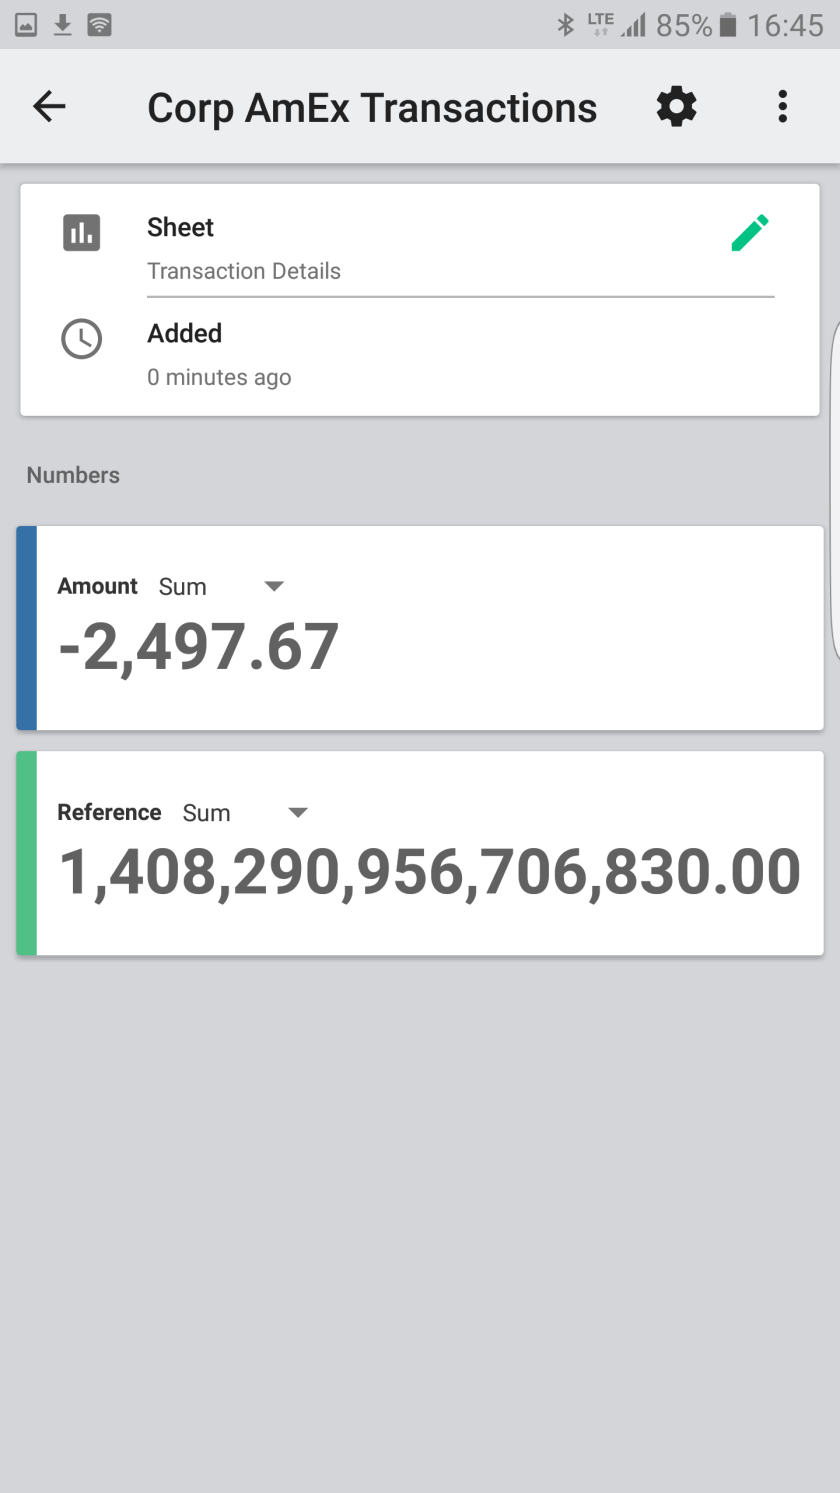This screenshot has width=840, height=1493.
Task: Tap the -2,497.67 amount value
Action: (199, 647)
